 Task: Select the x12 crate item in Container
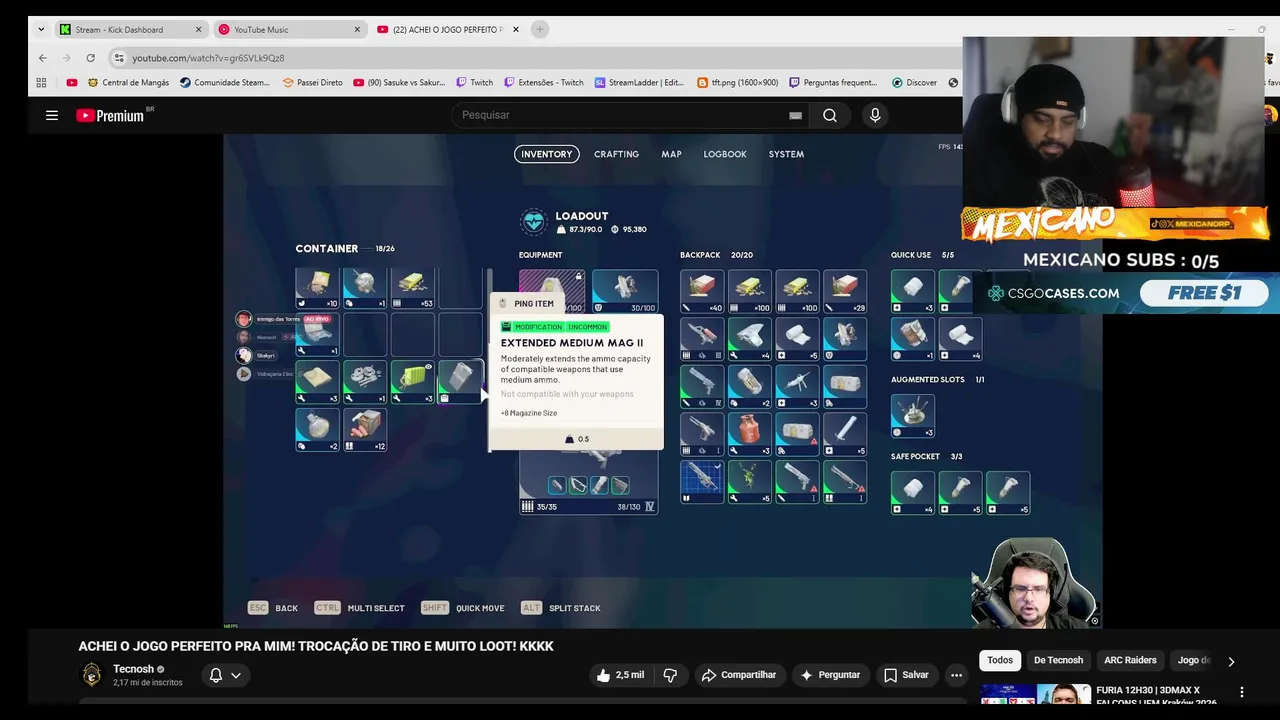[x=365, y=430]
